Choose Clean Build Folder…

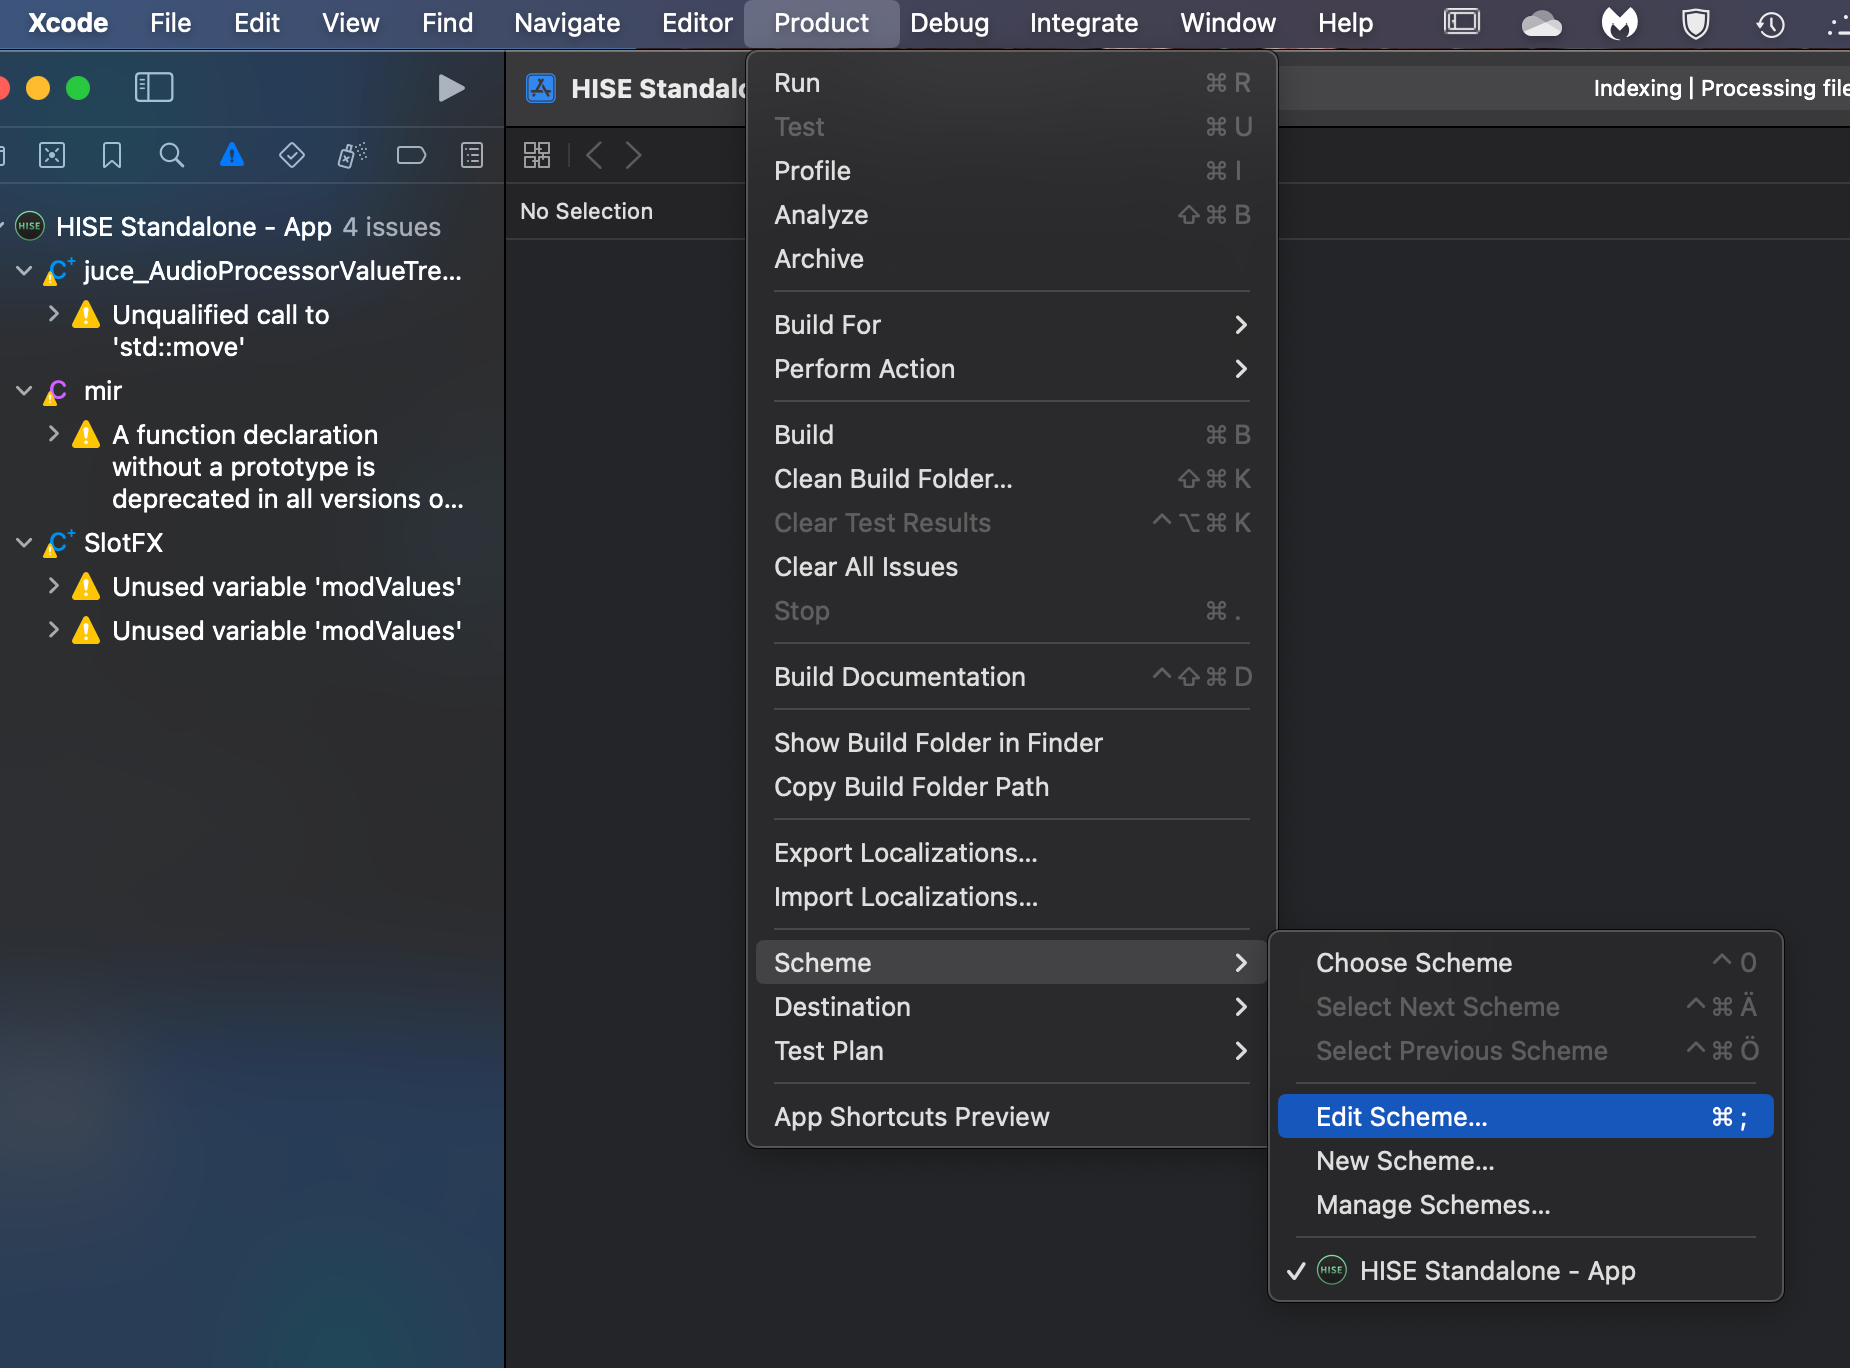(x=1011, y=479)
